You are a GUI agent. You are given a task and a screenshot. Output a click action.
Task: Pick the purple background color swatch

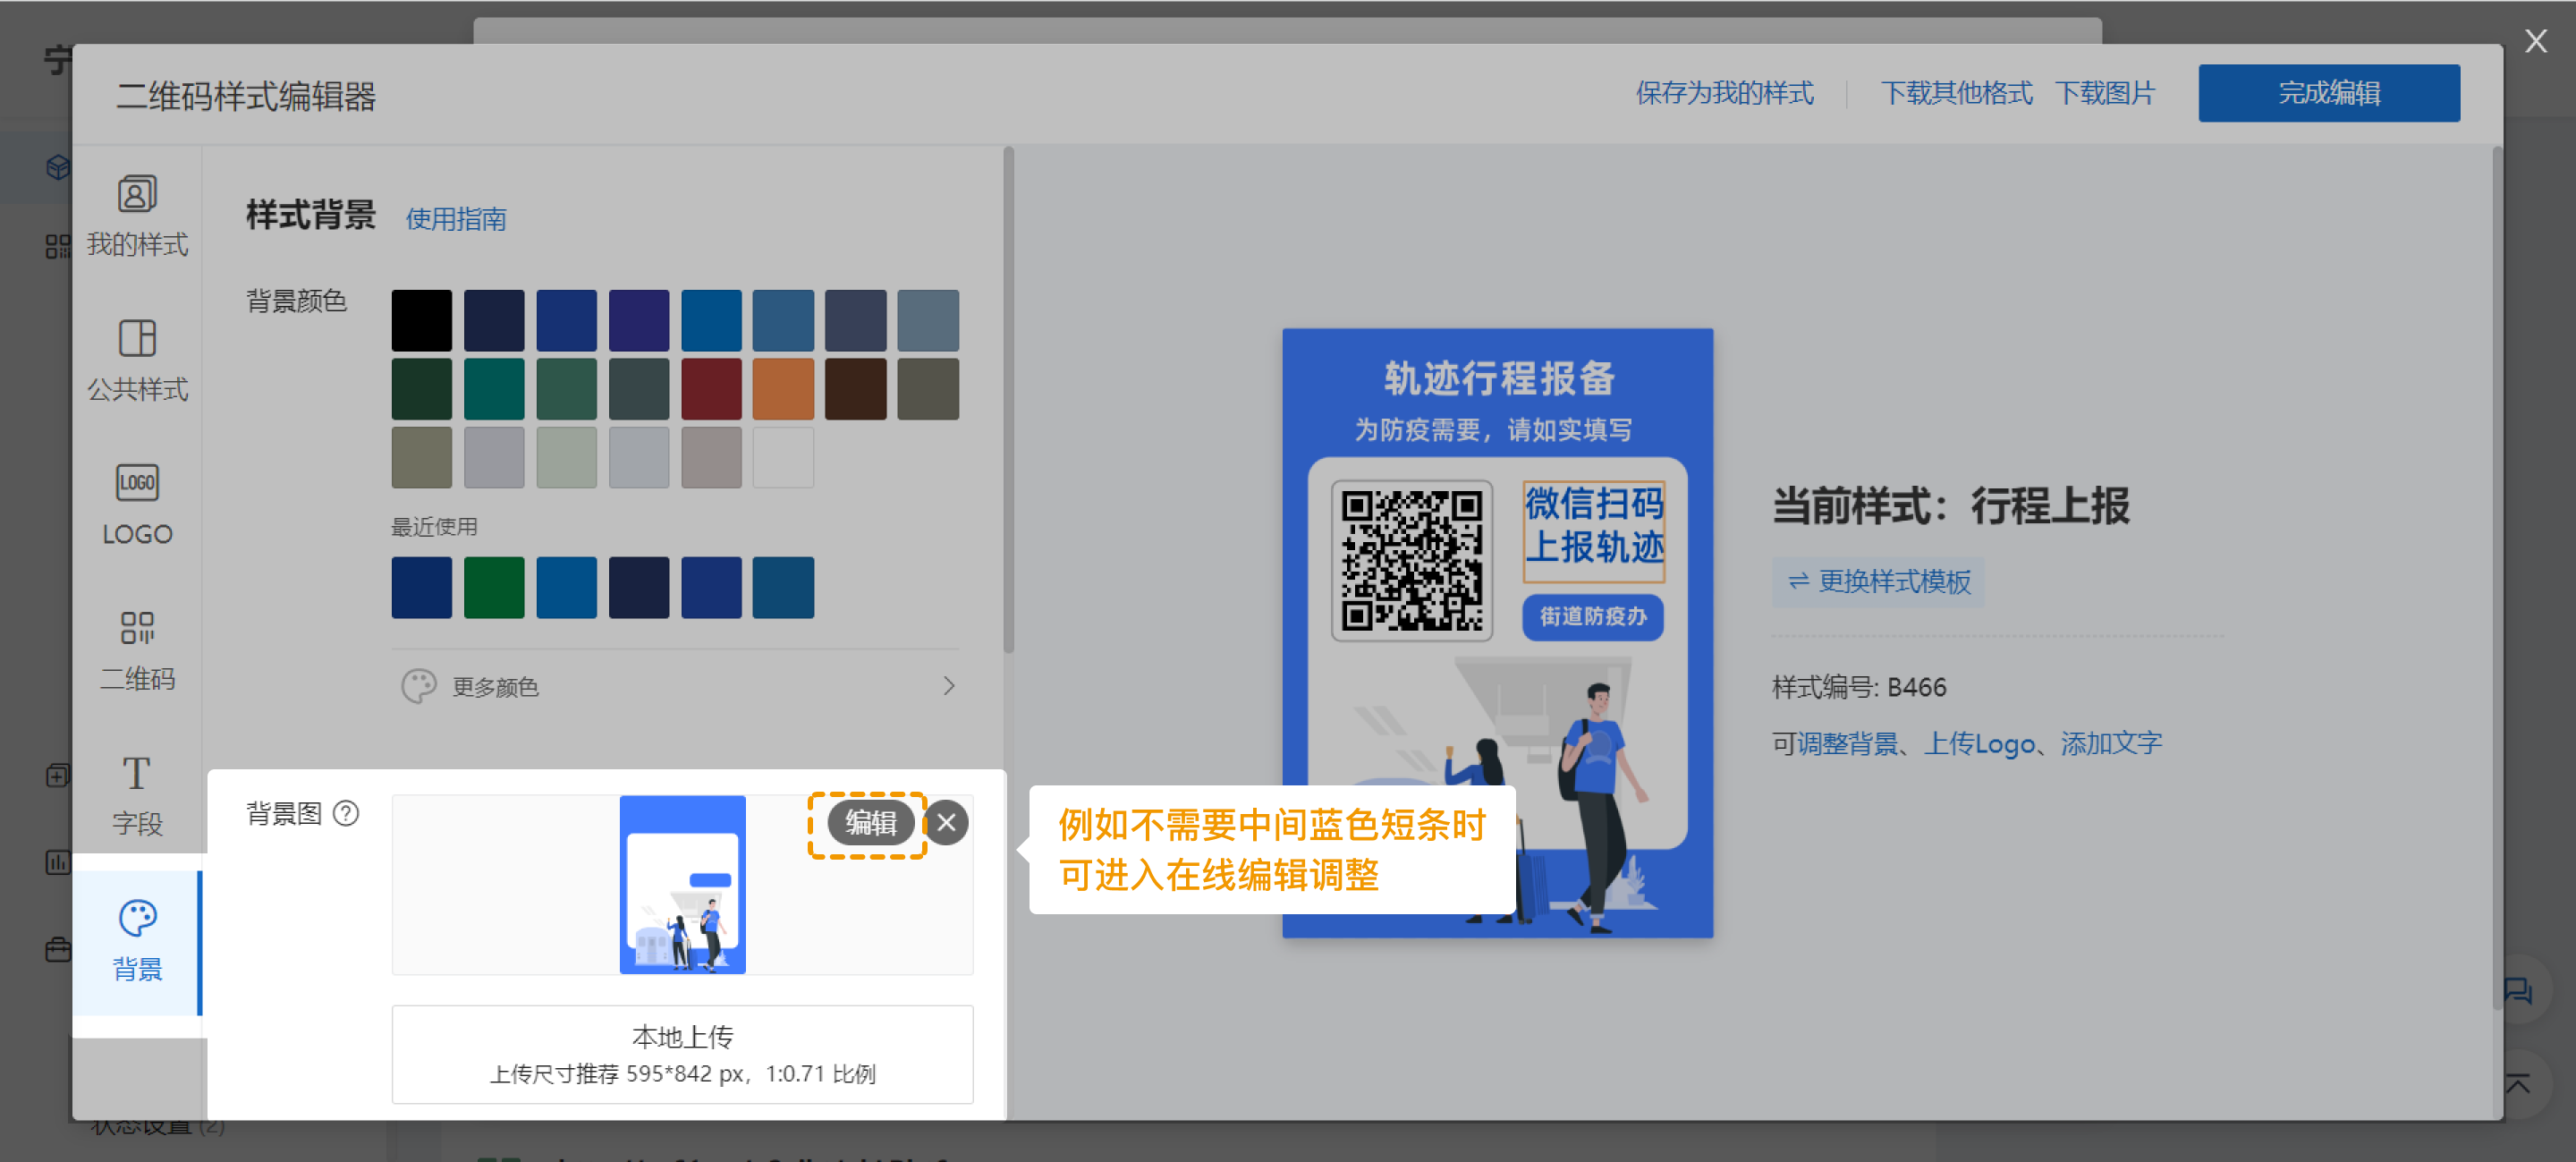(x=639, y=320)
